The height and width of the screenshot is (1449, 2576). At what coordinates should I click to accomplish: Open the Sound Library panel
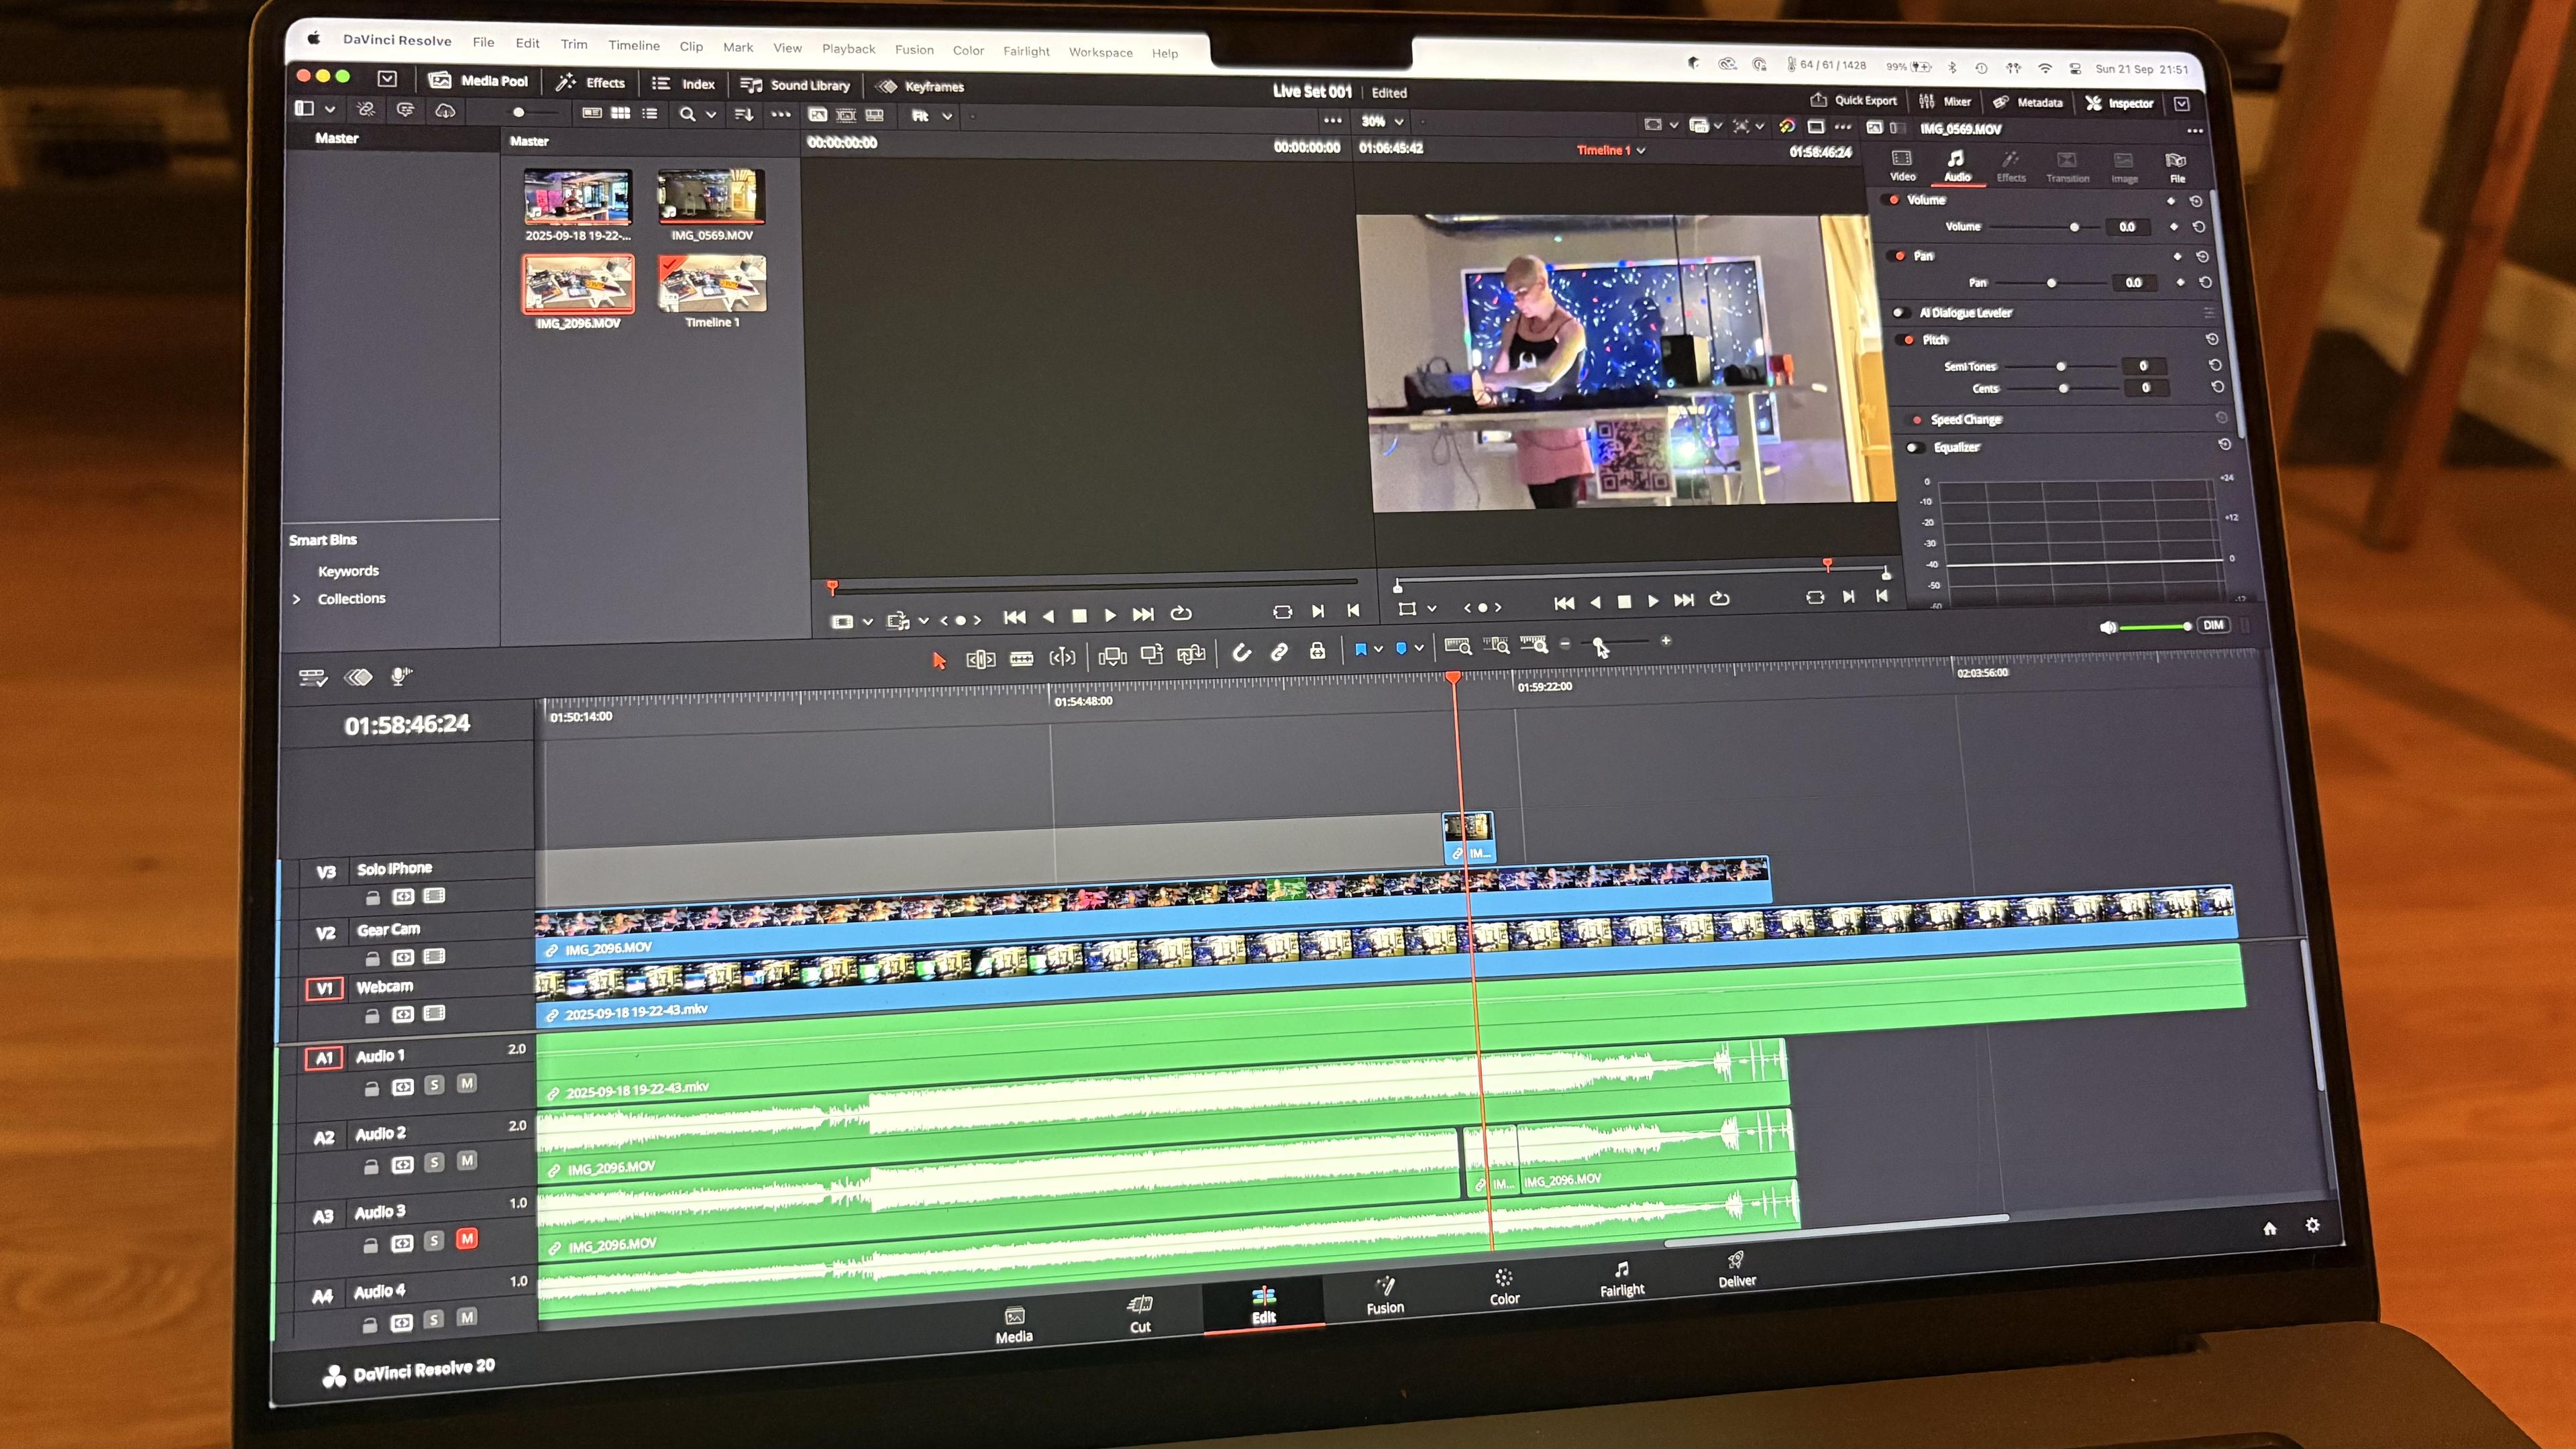pyautogui.click(x=796, y=85)
